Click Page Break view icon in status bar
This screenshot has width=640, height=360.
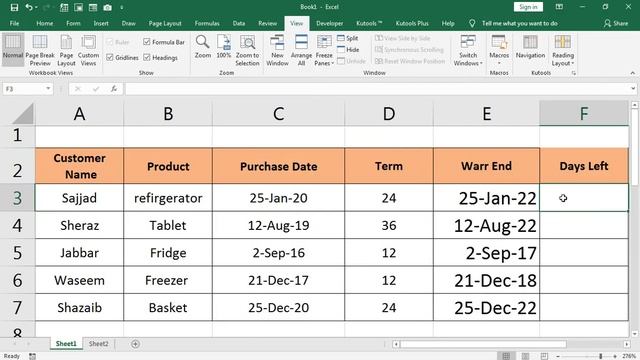pyautogui.click(x=544, y=356)
